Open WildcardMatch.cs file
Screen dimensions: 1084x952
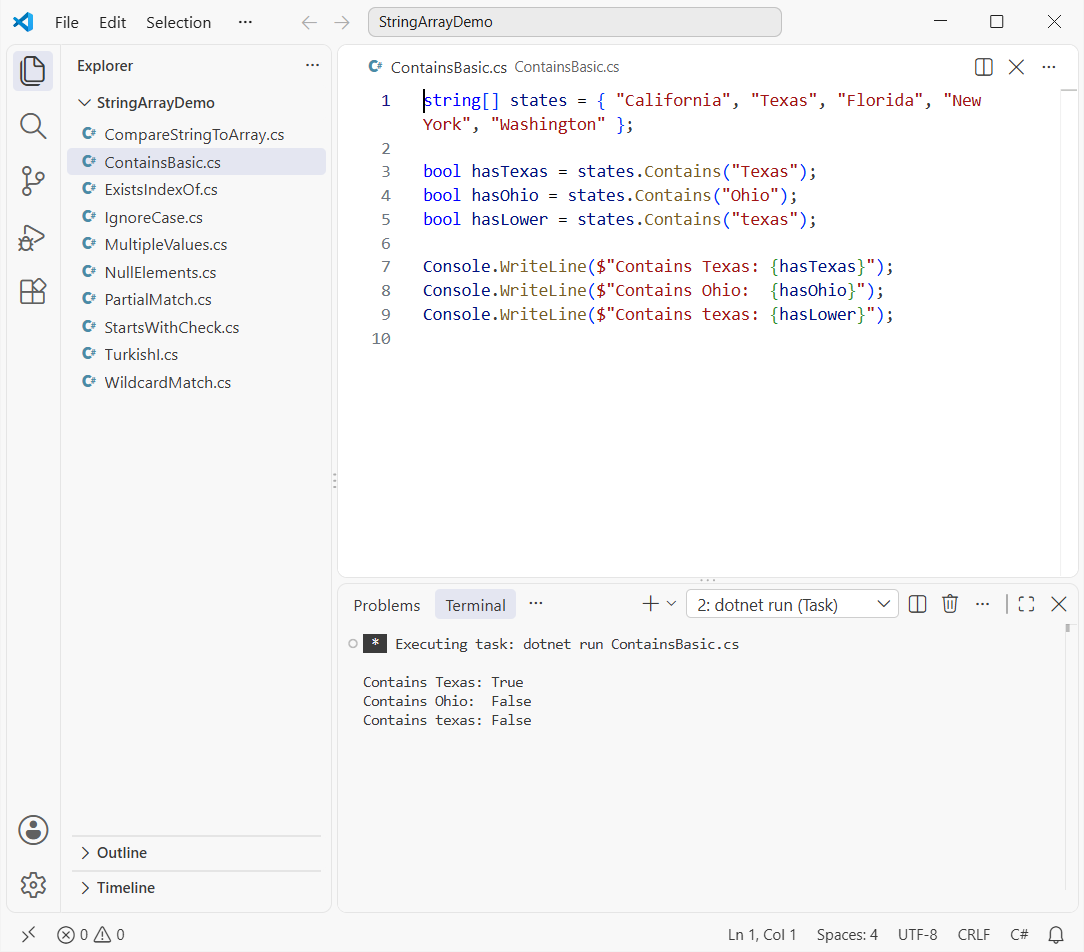click(196, 382)
